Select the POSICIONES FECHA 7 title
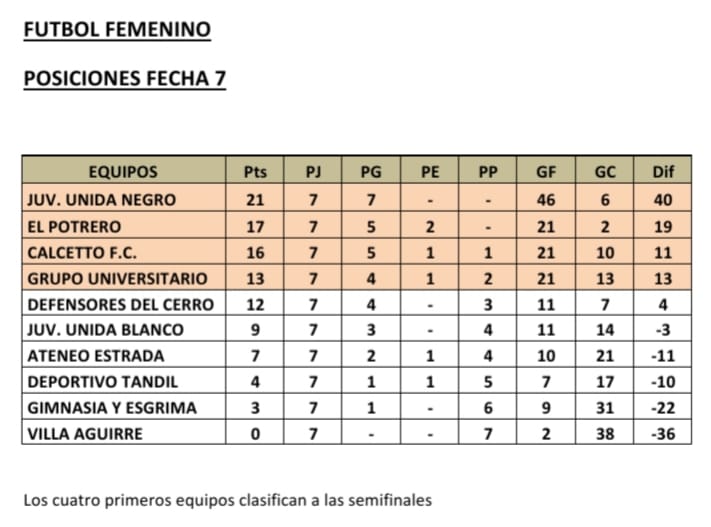 pyautogui.click(x=124, y=78)
